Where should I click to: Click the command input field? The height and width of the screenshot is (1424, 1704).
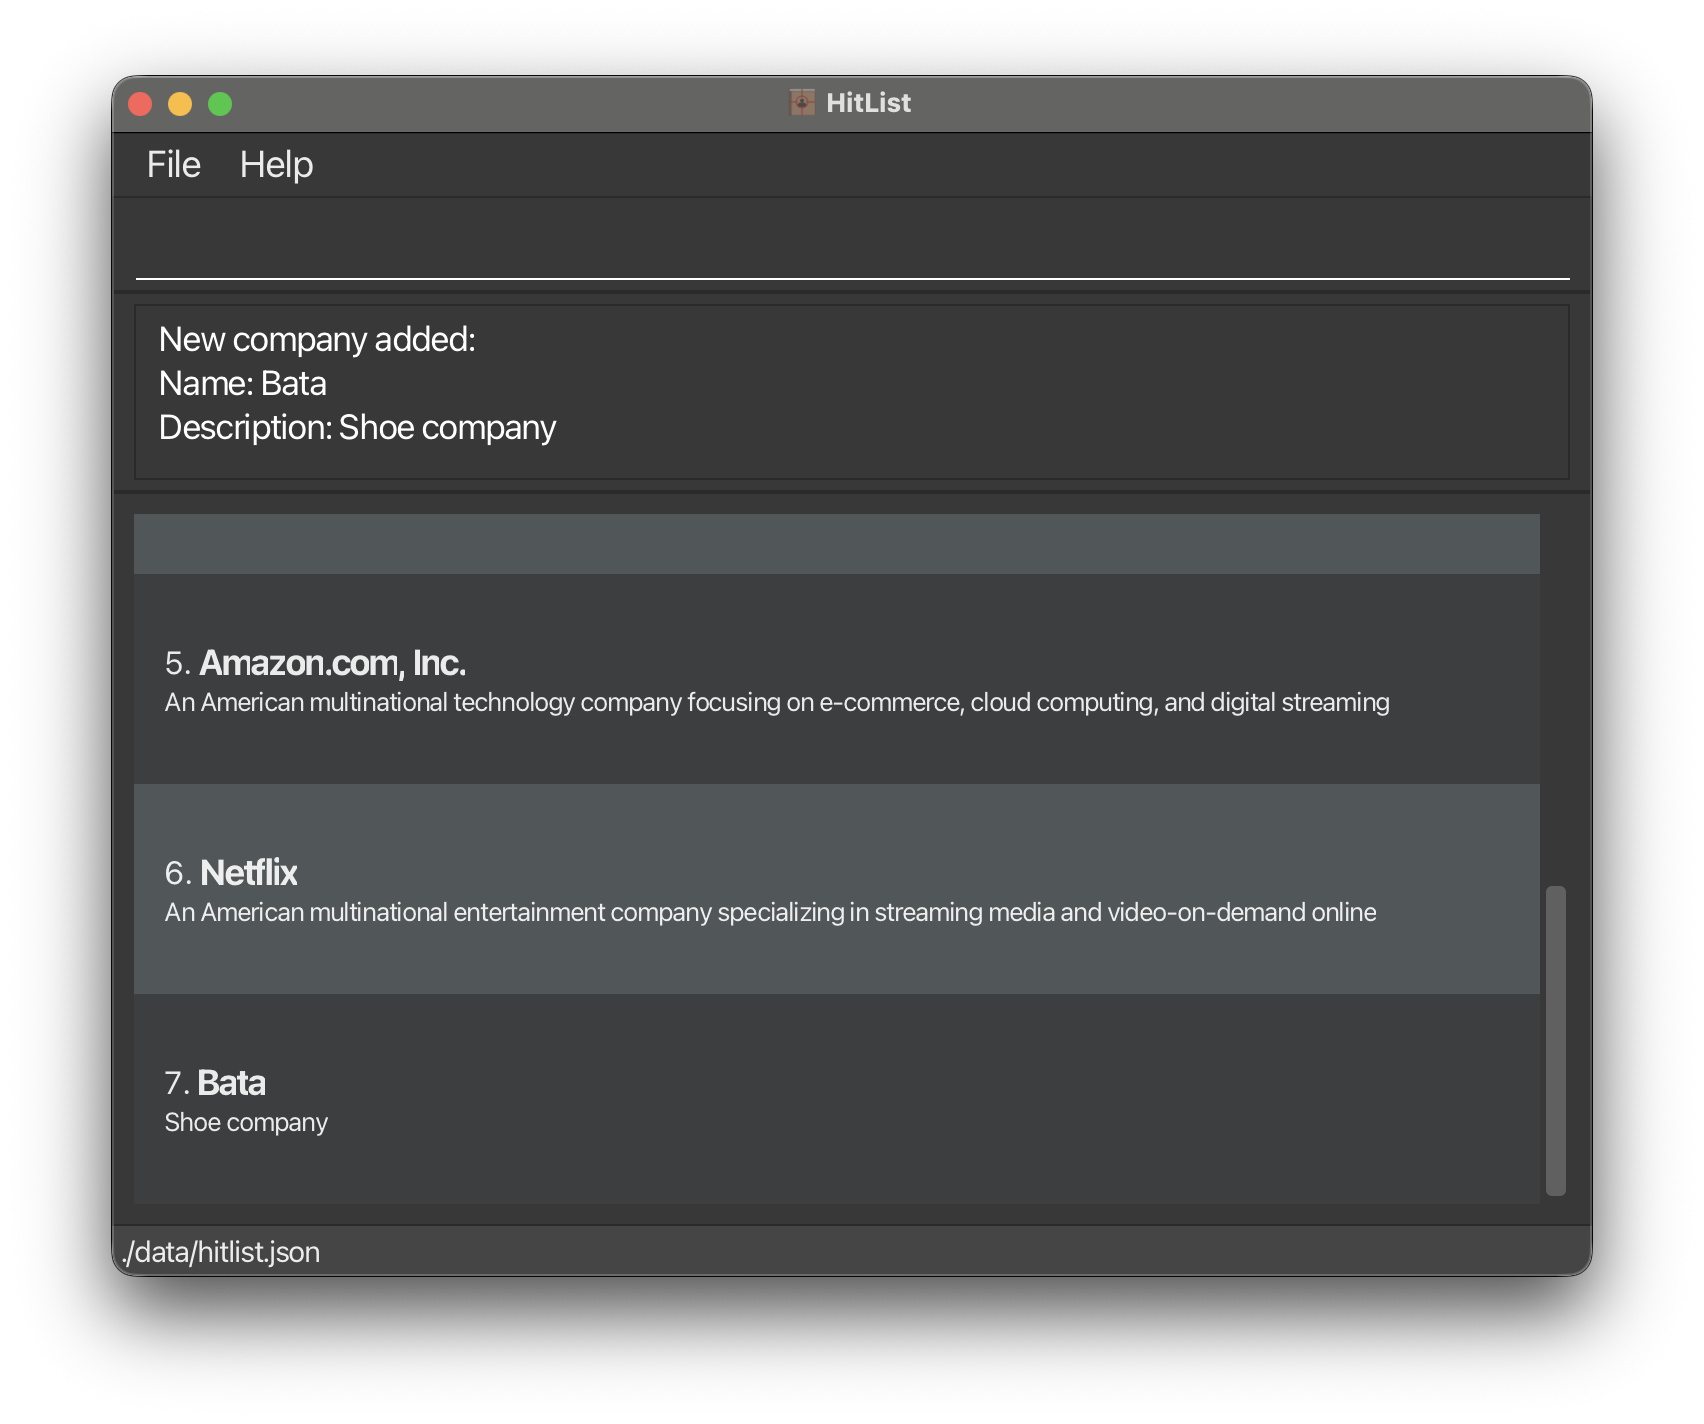coord(852,245)
